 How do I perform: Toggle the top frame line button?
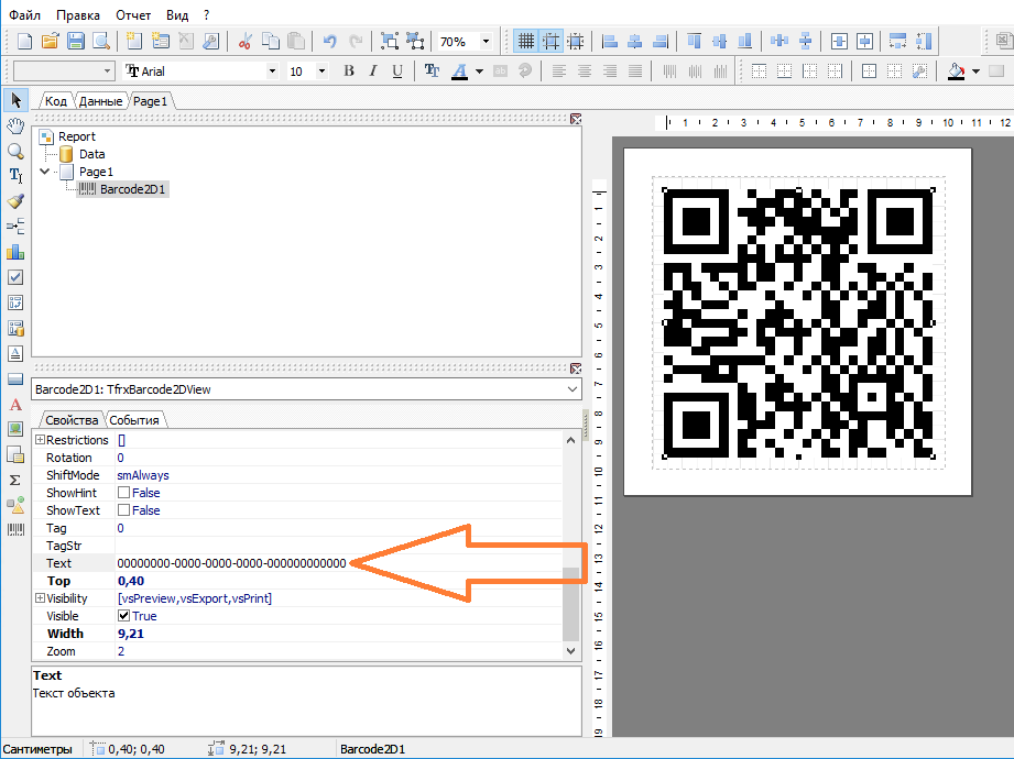click(759, 71)
